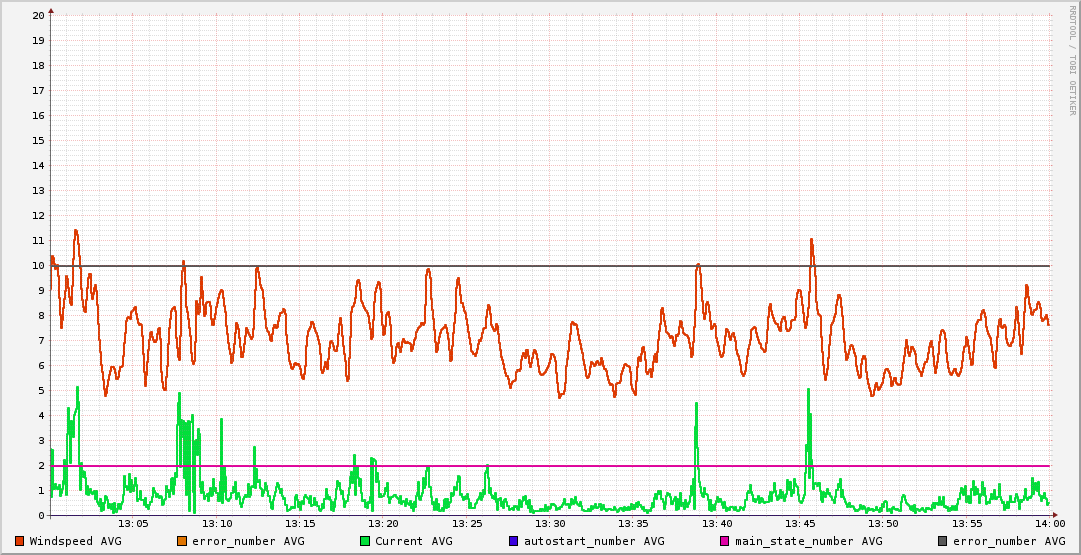Click the 20 value on the y-axis
This screenshot has height=555, width=1081.
pyautogui.click(x=38, y=16)
